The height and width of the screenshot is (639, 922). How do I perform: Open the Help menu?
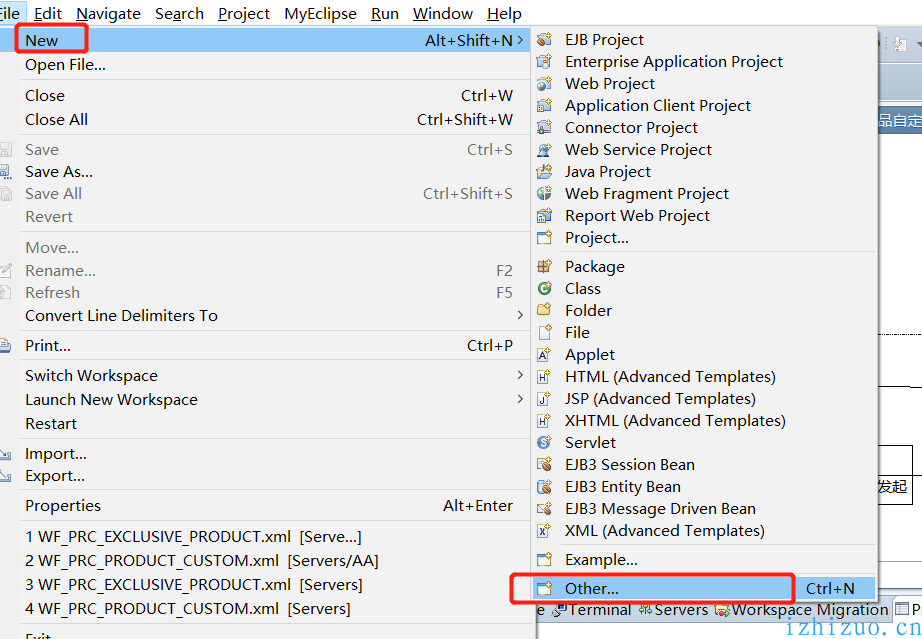coord(505,14)
